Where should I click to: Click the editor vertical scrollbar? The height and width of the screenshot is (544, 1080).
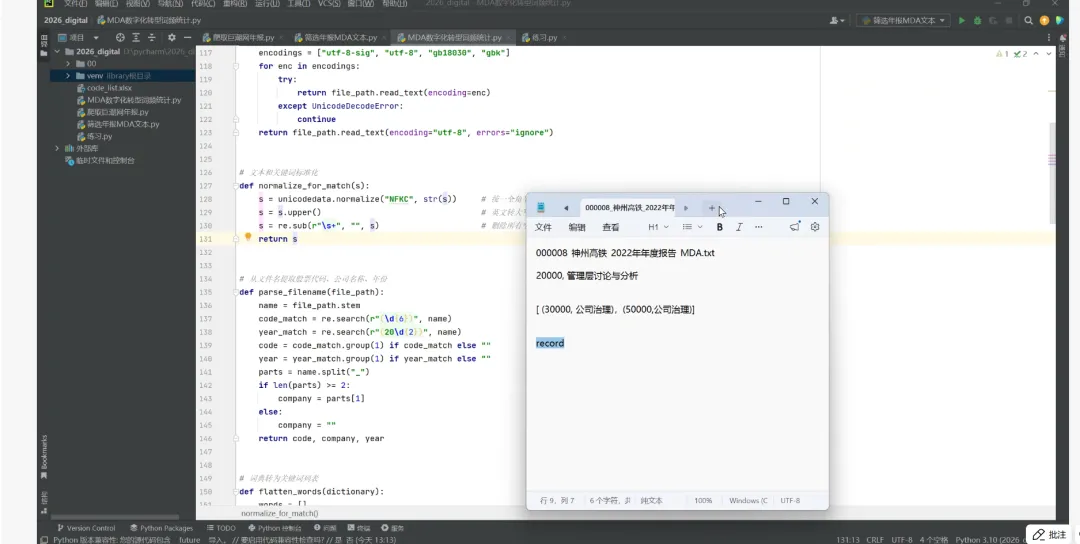pyautogui.click(x=1052, y=172)
